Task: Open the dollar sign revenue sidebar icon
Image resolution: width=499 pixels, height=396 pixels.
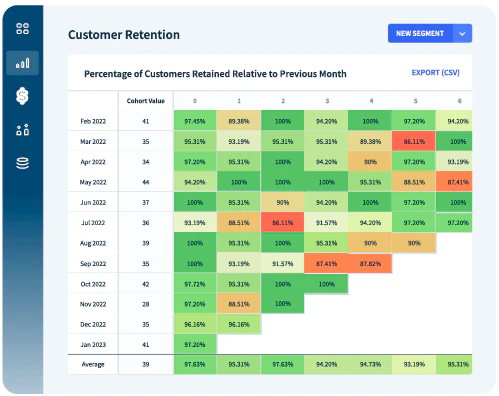Action: point(22,96)
